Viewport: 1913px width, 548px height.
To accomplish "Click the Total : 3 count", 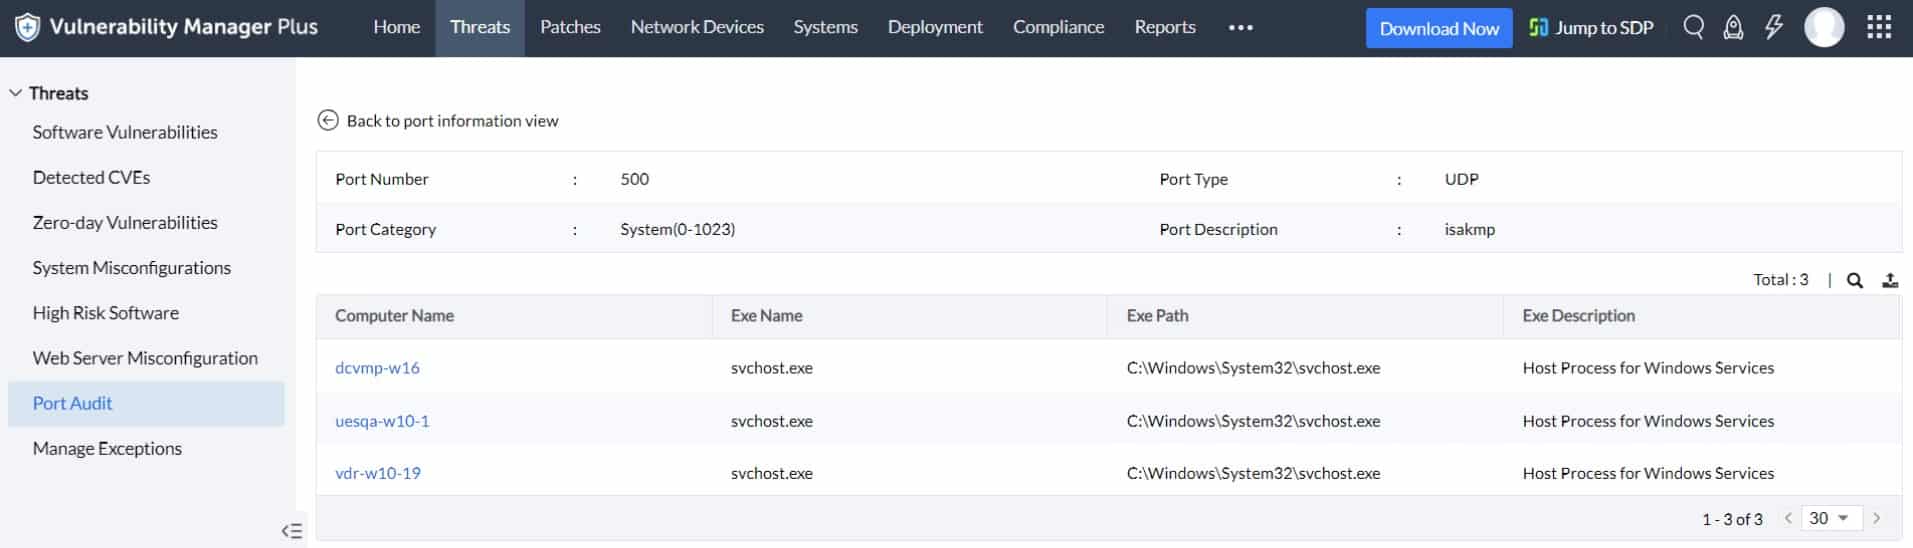I will (x=1780, y=280).
